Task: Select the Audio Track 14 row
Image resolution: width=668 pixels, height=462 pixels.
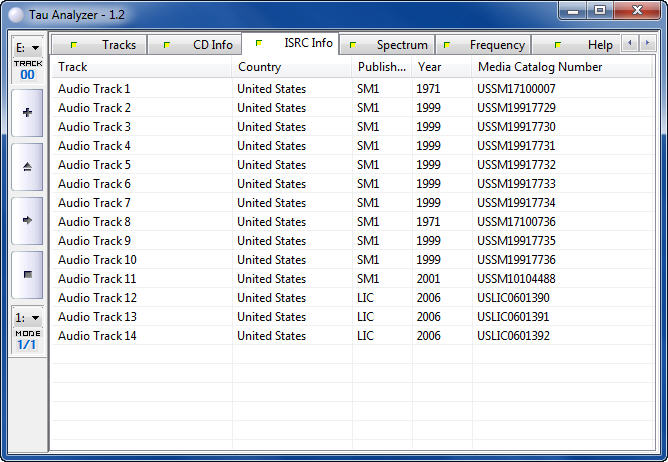Action: 97,336
